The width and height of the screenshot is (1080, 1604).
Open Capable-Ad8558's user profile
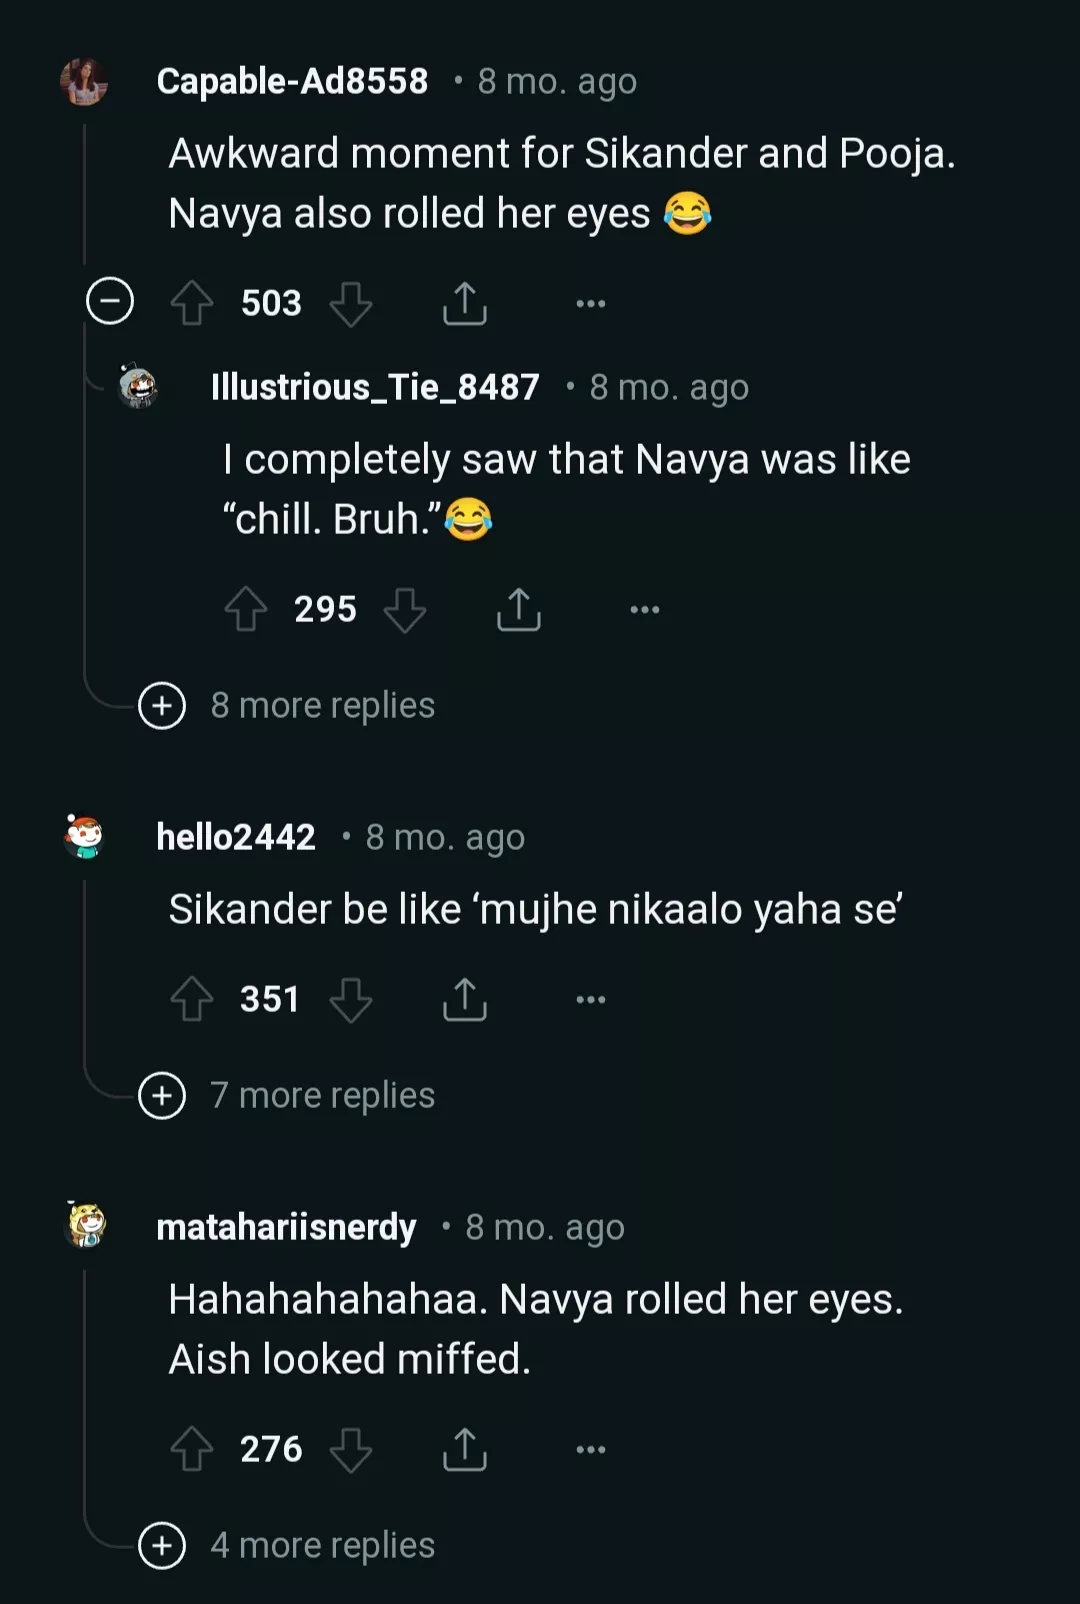[x=292, y=81]
